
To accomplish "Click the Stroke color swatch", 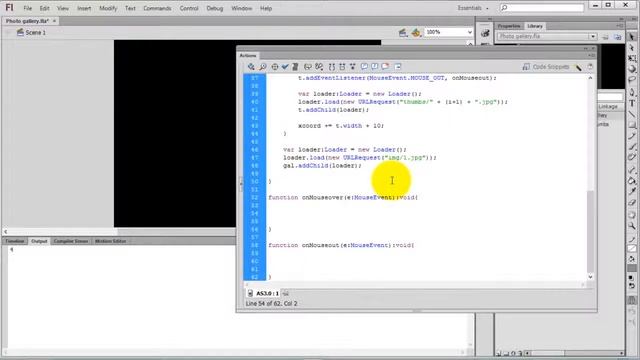I will click(632, 249).
